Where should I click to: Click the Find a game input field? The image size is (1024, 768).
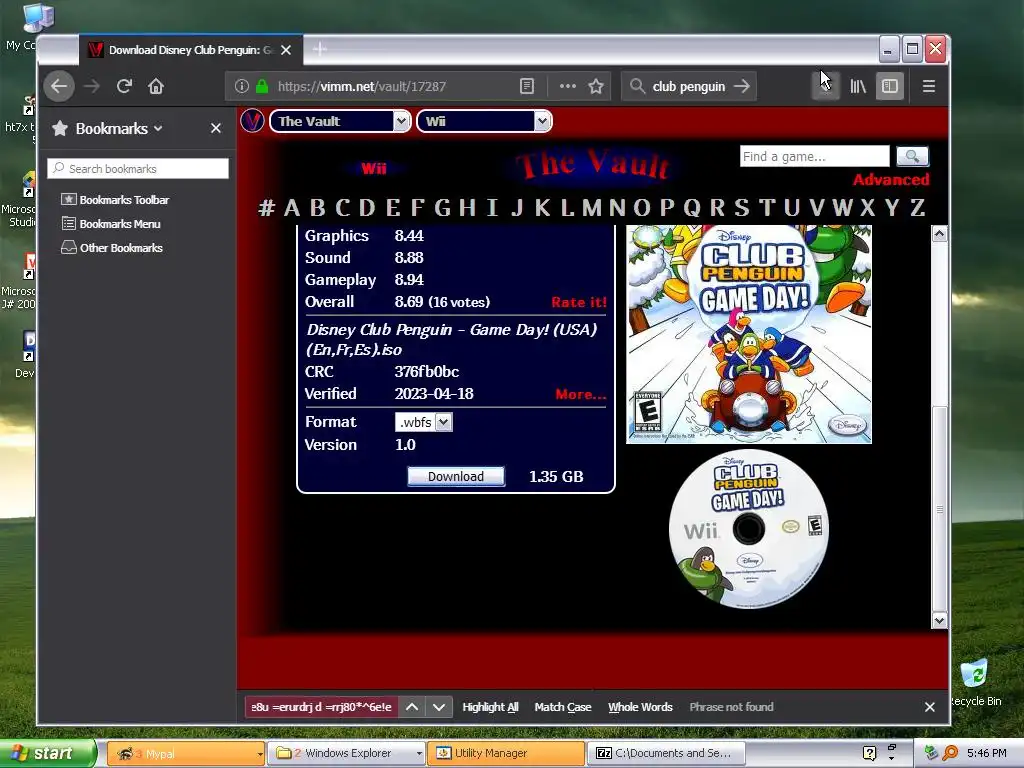coord(814,156)
